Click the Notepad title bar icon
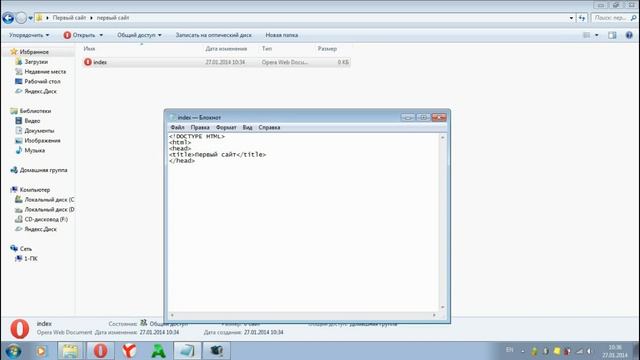The width and height of the screenshot is (640, 360). click(x=173, y=117)
